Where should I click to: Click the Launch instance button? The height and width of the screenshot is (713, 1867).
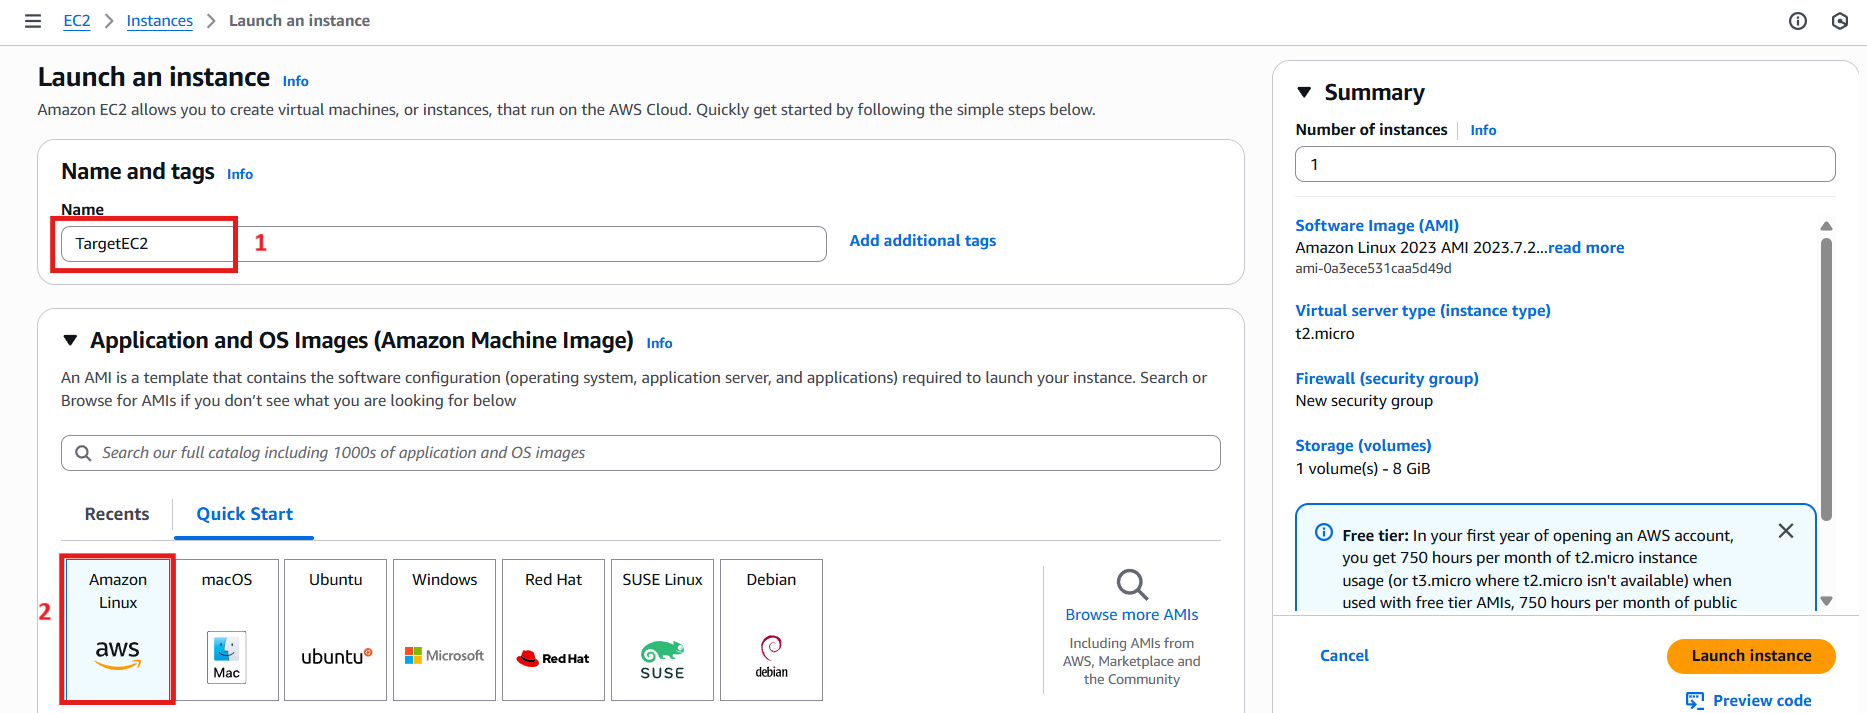click(1751, 656)
